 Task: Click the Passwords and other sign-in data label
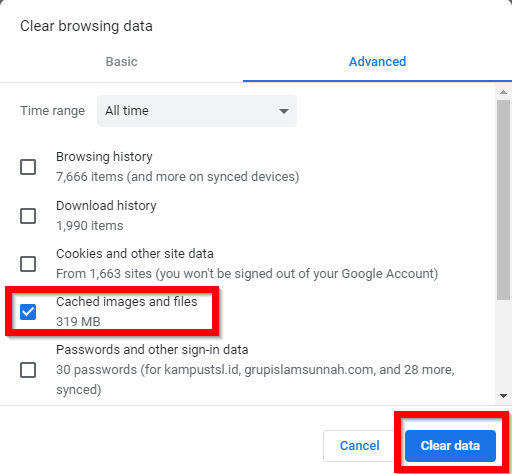(x=152, y=350)
